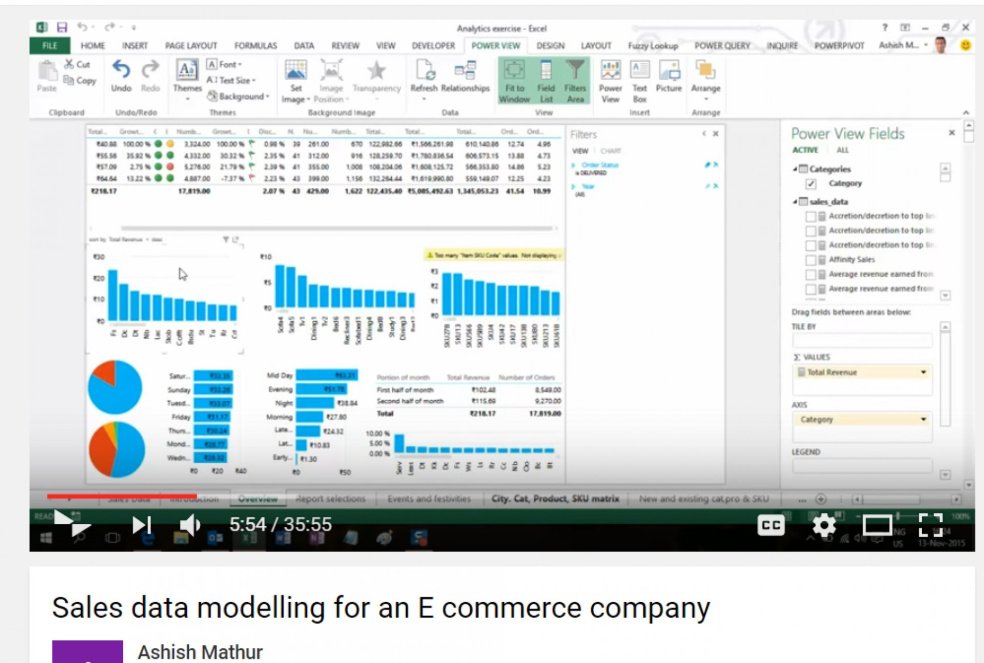Screen dimensions: 984x663
Task: Click the video progress bar near the start
Action: tap(60, 494)
